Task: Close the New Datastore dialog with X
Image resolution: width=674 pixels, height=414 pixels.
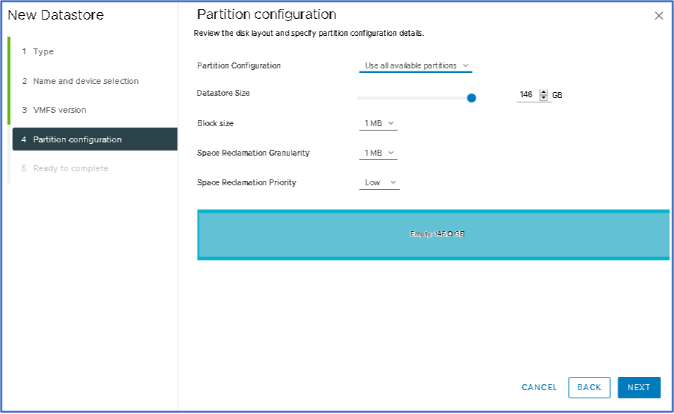Action: 658,16
